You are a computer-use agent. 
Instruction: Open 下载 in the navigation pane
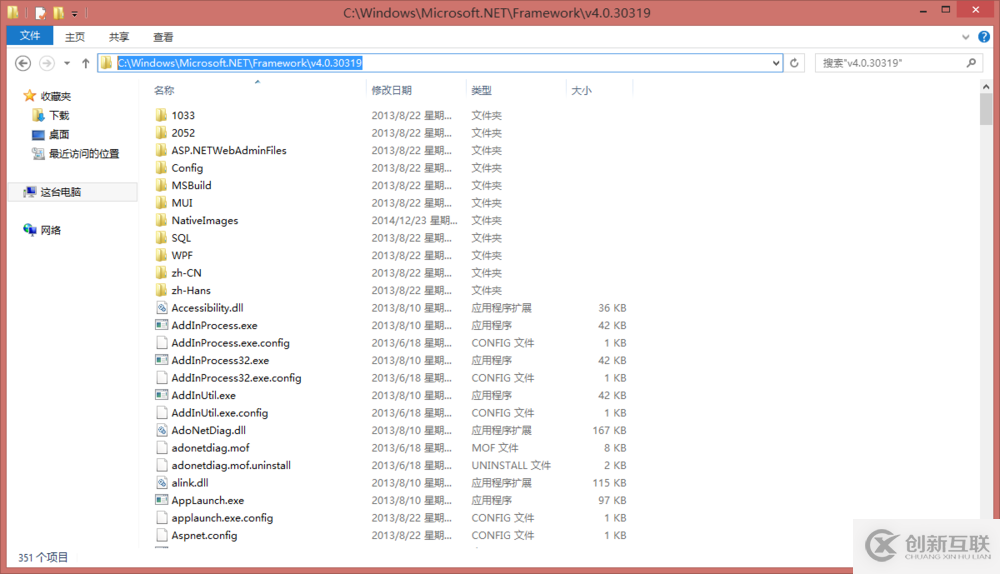pos(59,115)
